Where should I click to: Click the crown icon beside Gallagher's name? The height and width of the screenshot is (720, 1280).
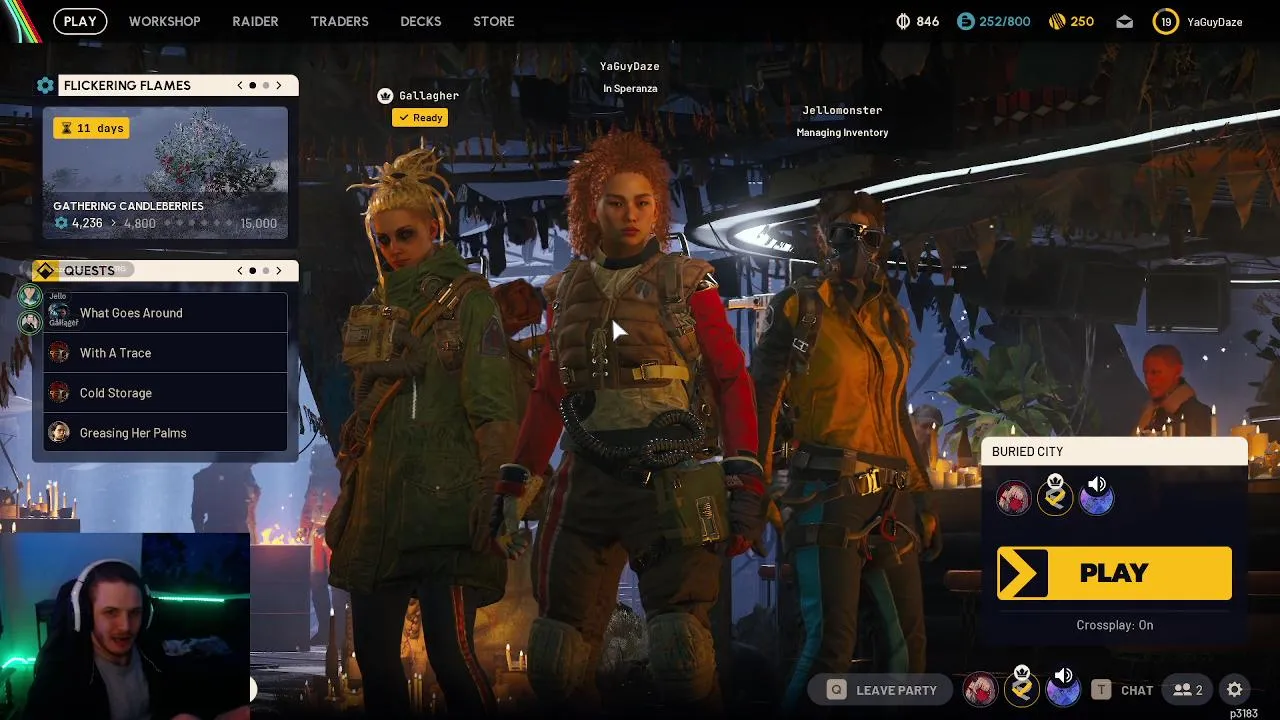[x=385, y=96]
